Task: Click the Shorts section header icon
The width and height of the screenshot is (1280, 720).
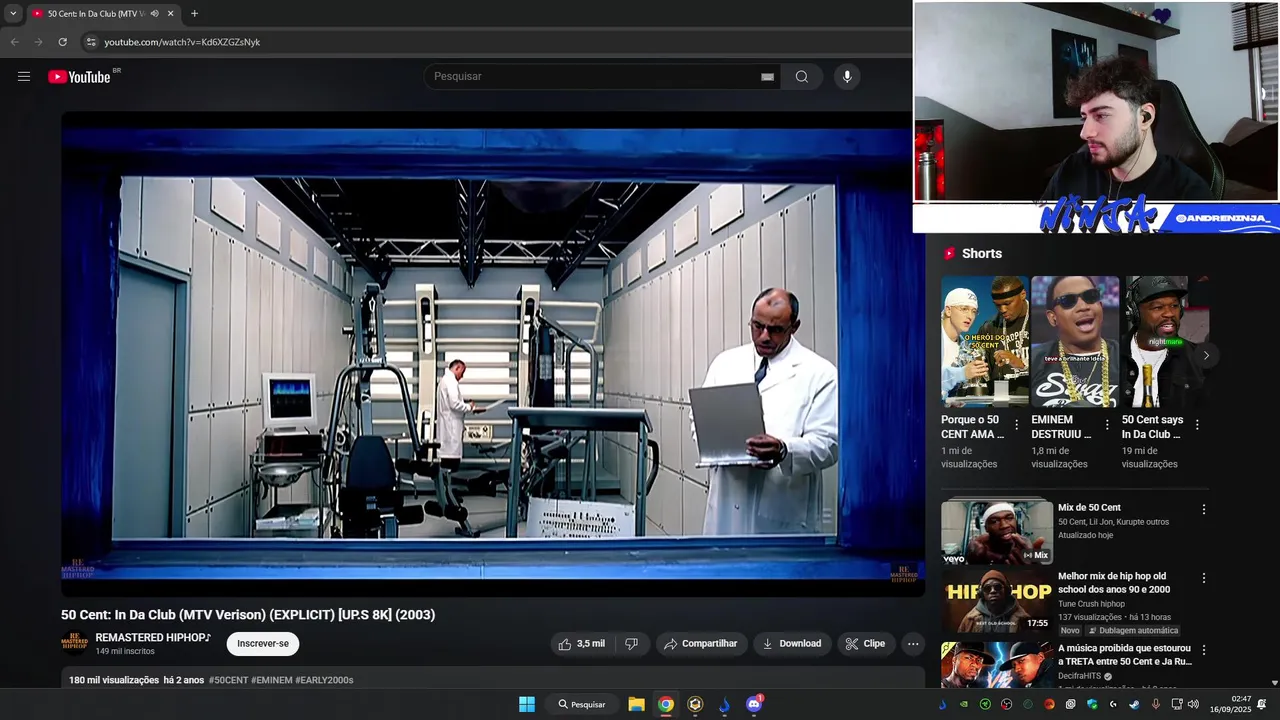Action: coord(949,254)
